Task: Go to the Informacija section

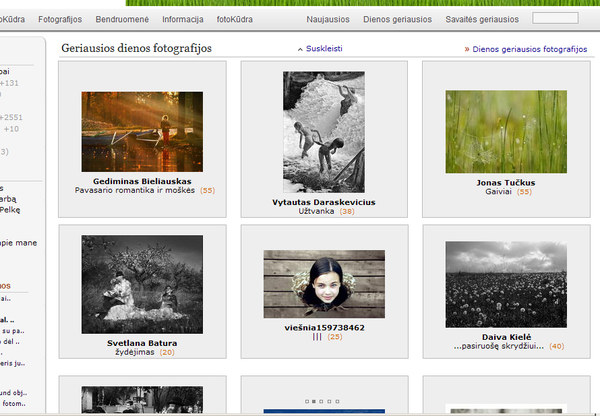Action: 182,19
